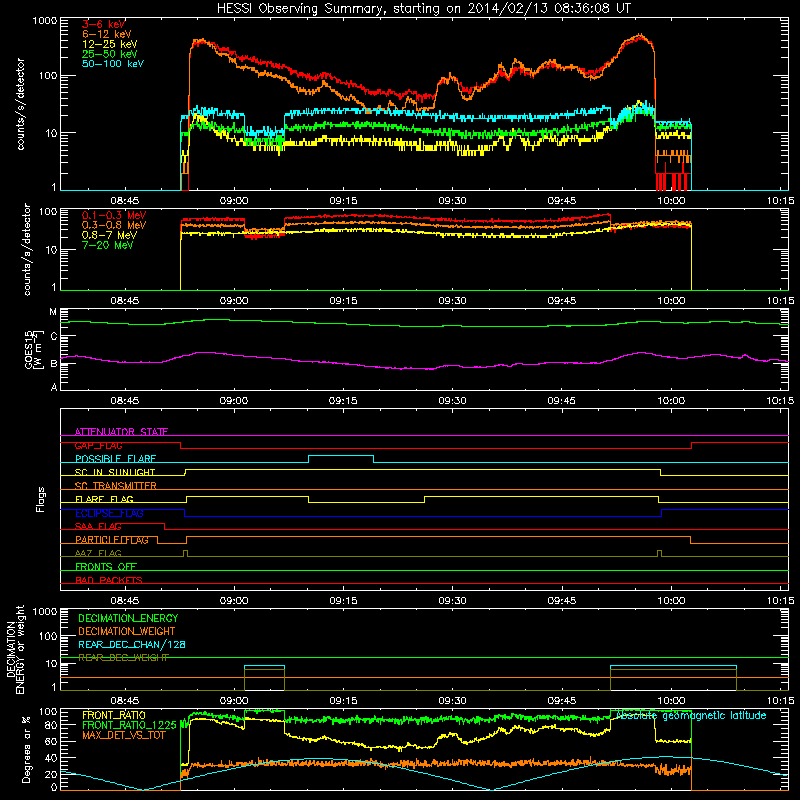Screen dimensions: 800x800
Task: Select the GAP_FLAG label
Action: (98, 445)
